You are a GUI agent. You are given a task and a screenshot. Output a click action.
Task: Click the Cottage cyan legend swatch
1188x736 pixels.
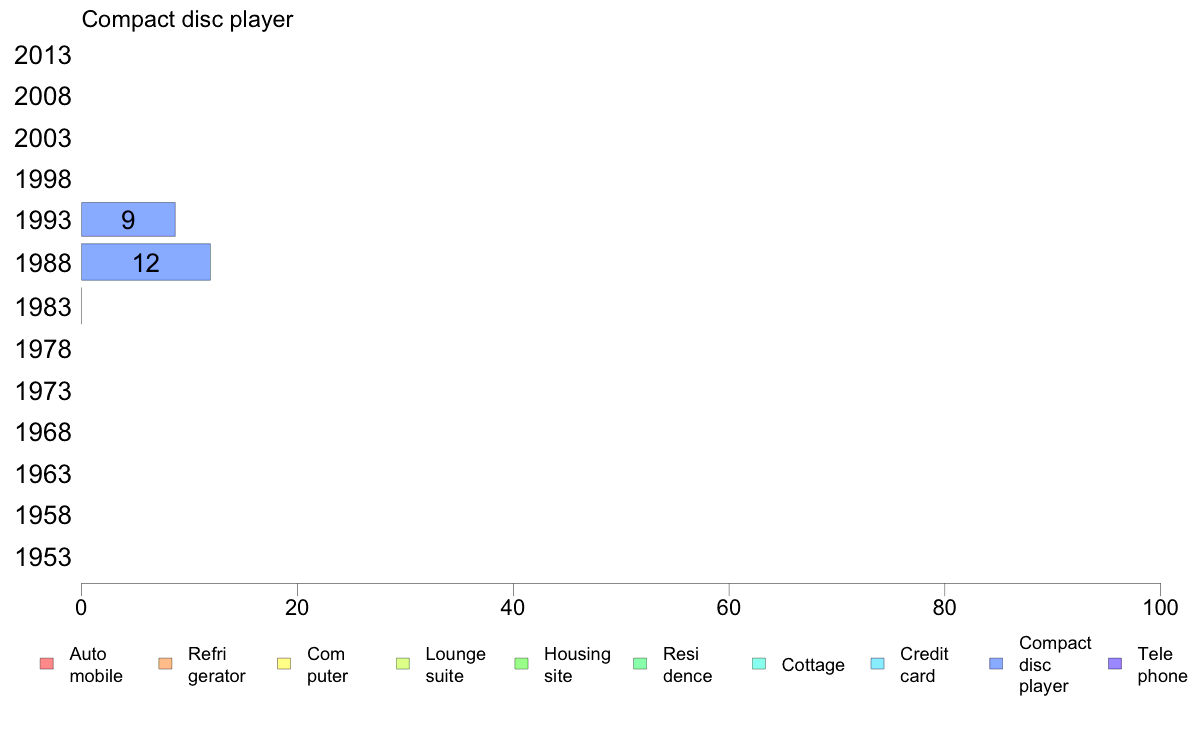(x=759, y=664)
